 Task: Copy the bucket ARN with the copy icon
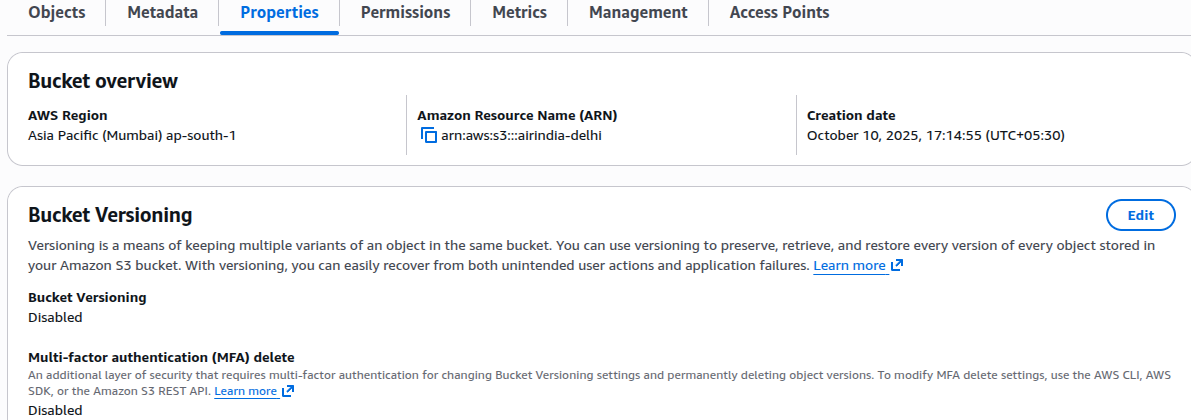(429, 135)
